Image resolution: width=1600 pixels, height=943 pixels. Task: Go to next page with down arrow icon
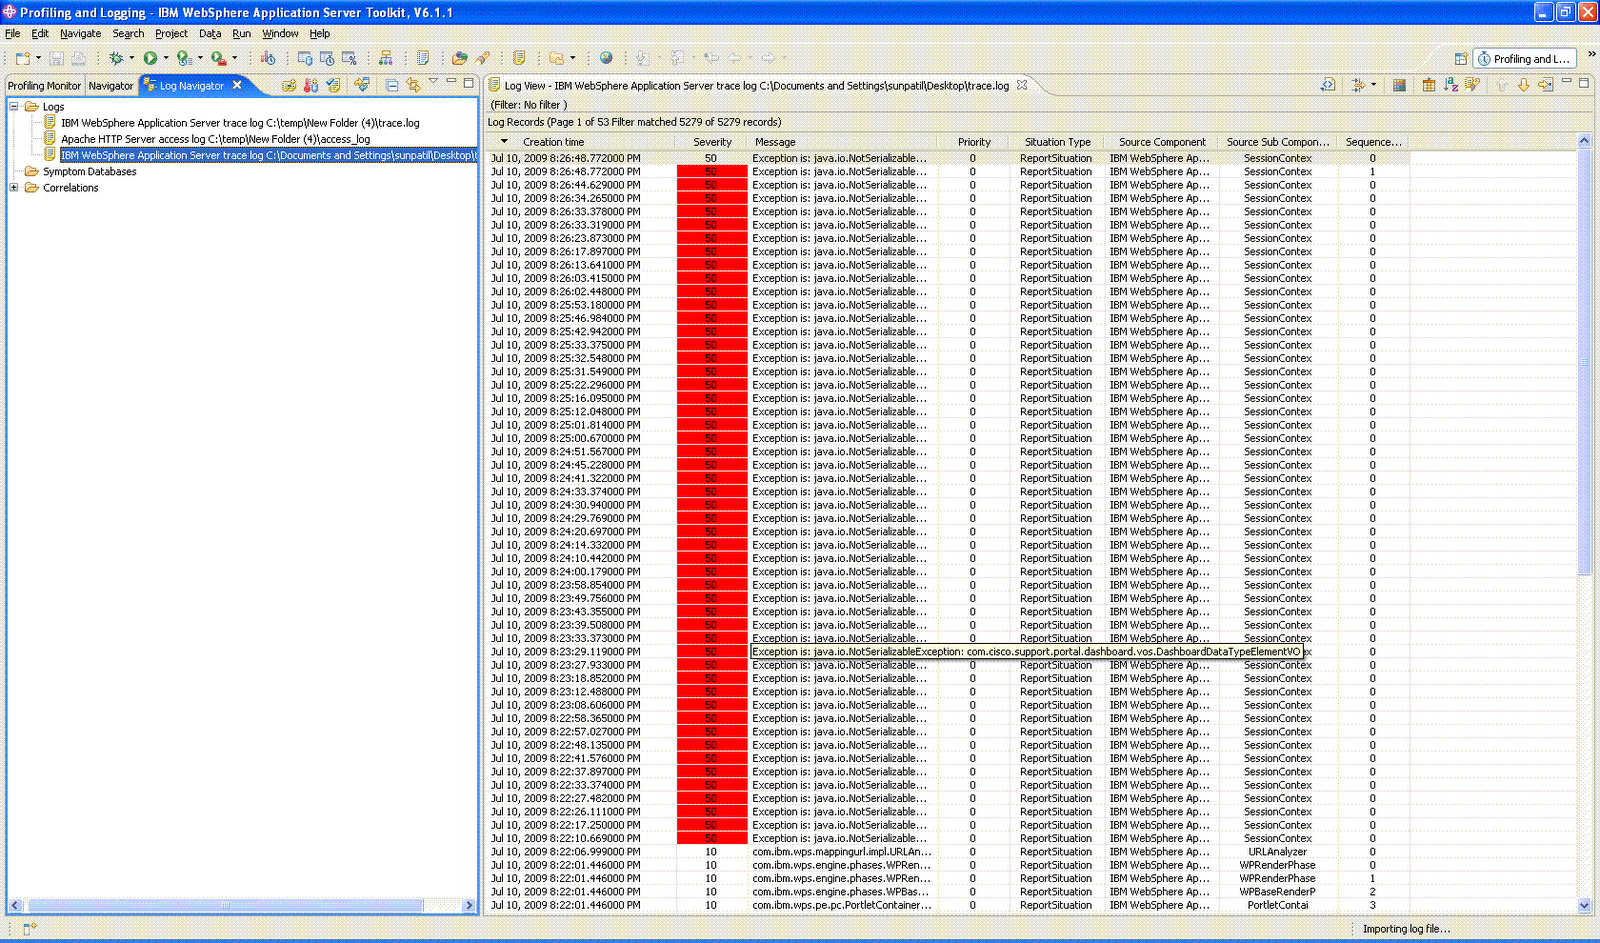pos(1523,85)
